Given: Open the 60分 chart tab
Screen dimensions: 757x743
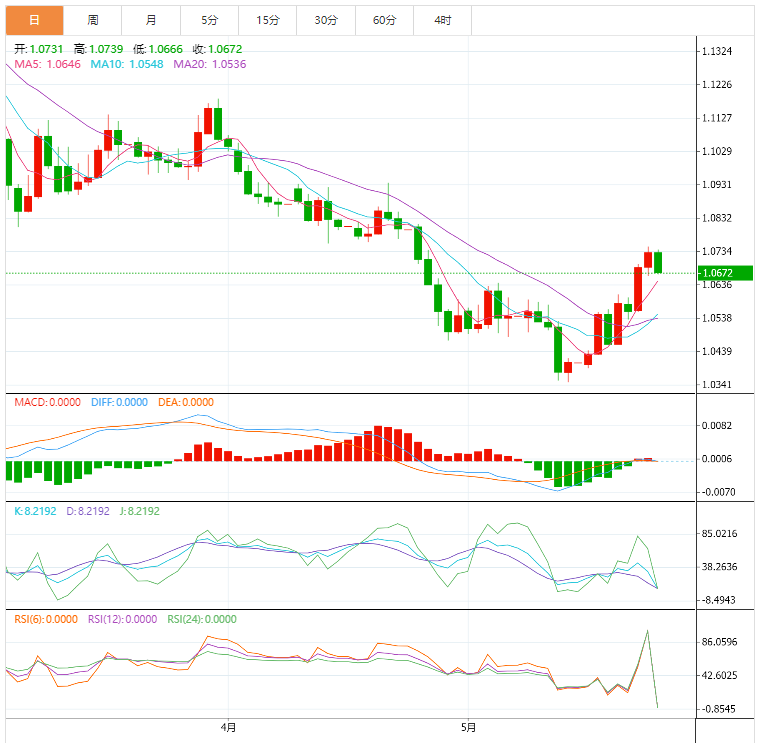Looking at the screenshot, I should coord(385,20).
